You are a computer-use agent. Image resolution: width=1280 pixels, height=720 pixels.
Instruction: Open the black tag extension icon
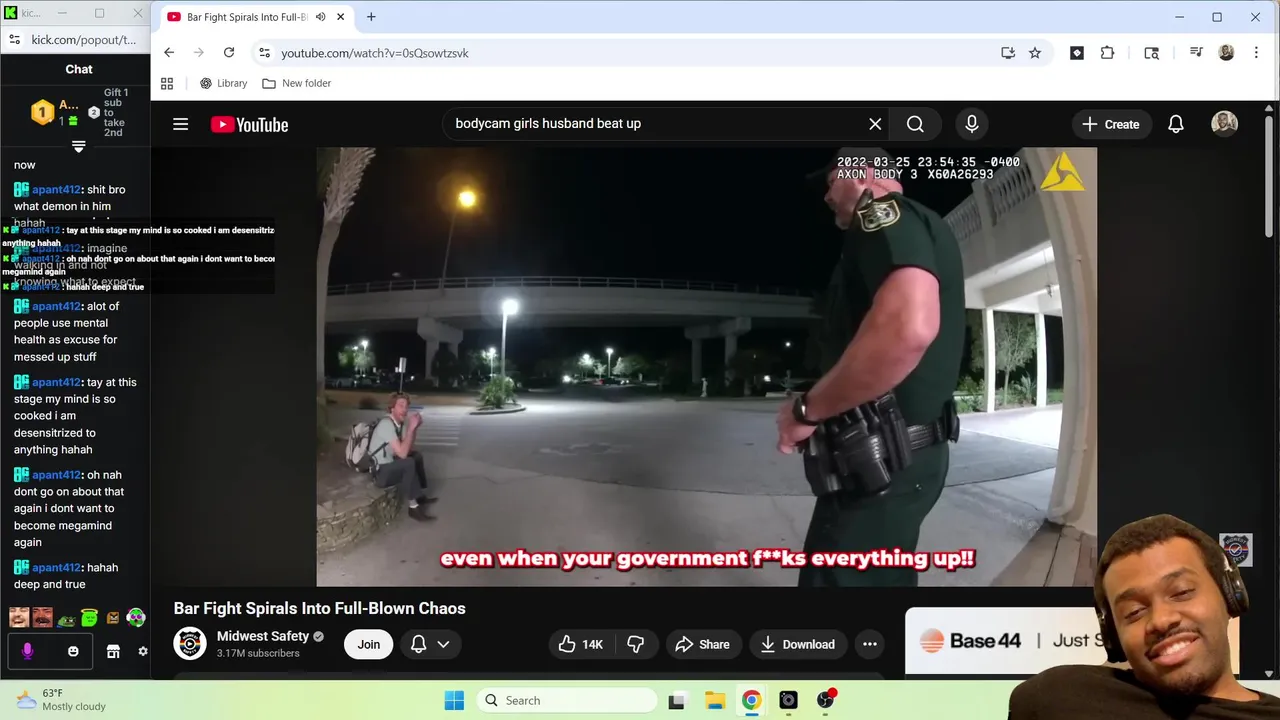pos(1077,53)
